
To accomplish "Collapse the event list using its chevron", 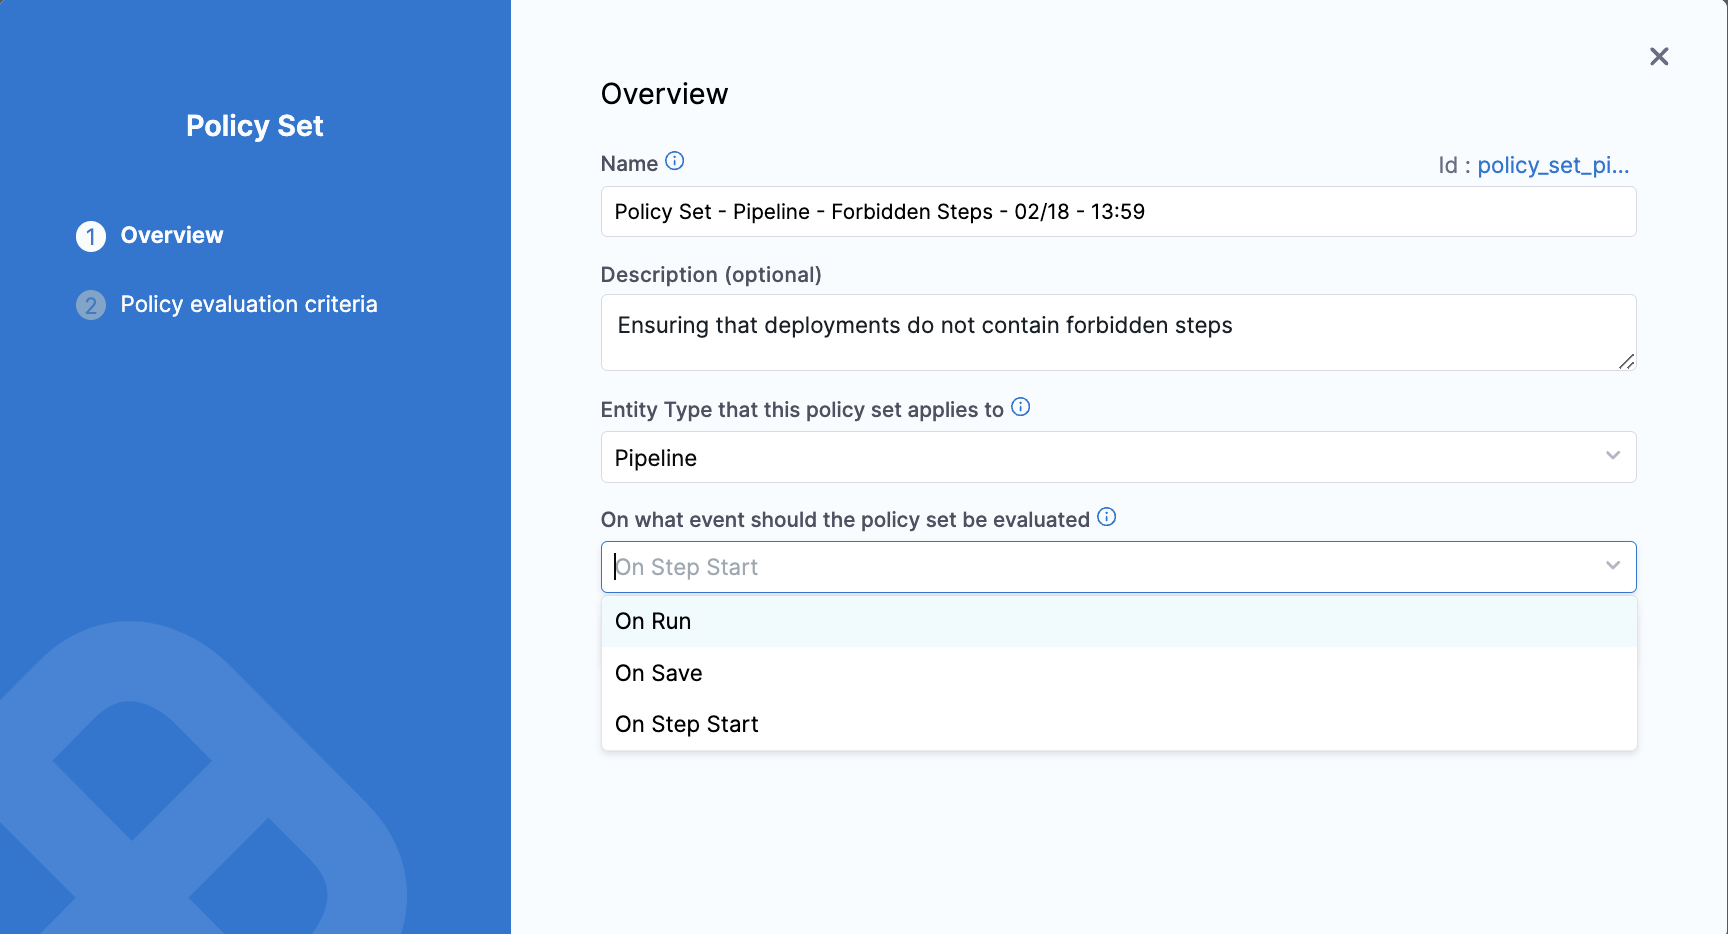I will pyautogui.click(x=1612, y=566).
